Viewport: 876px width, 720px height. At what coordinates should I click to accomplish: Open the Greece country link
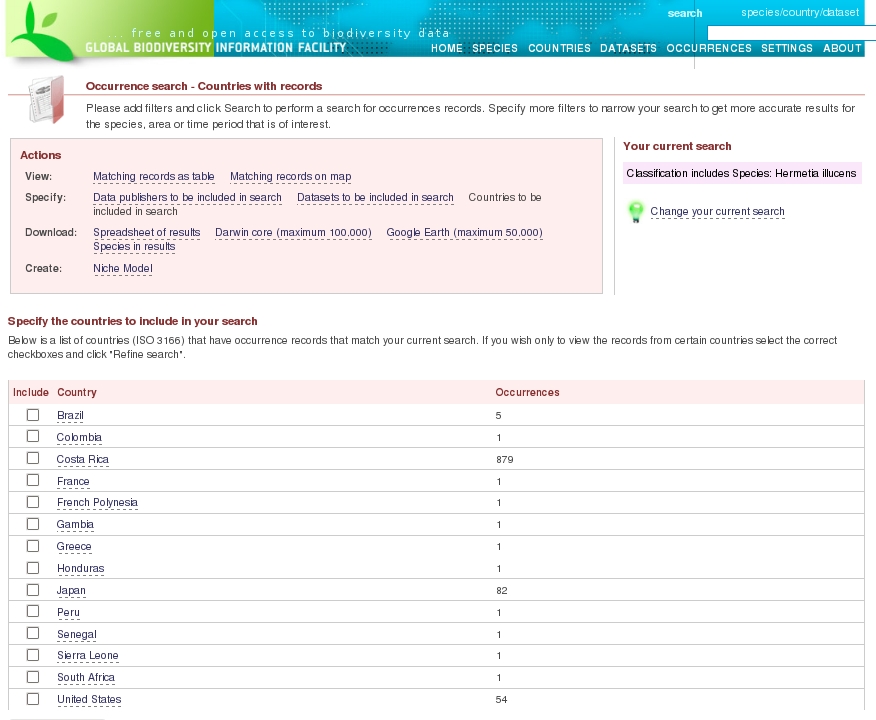[74, 546]
